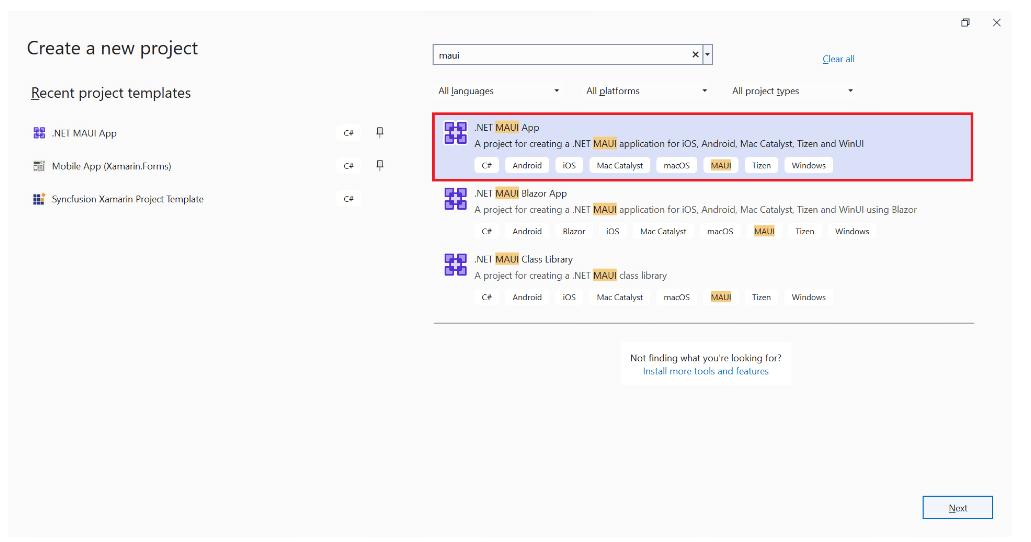Screen dimensions: 1031x542
Task: Restore down the dialog window
Action: [x=965, y=22]
